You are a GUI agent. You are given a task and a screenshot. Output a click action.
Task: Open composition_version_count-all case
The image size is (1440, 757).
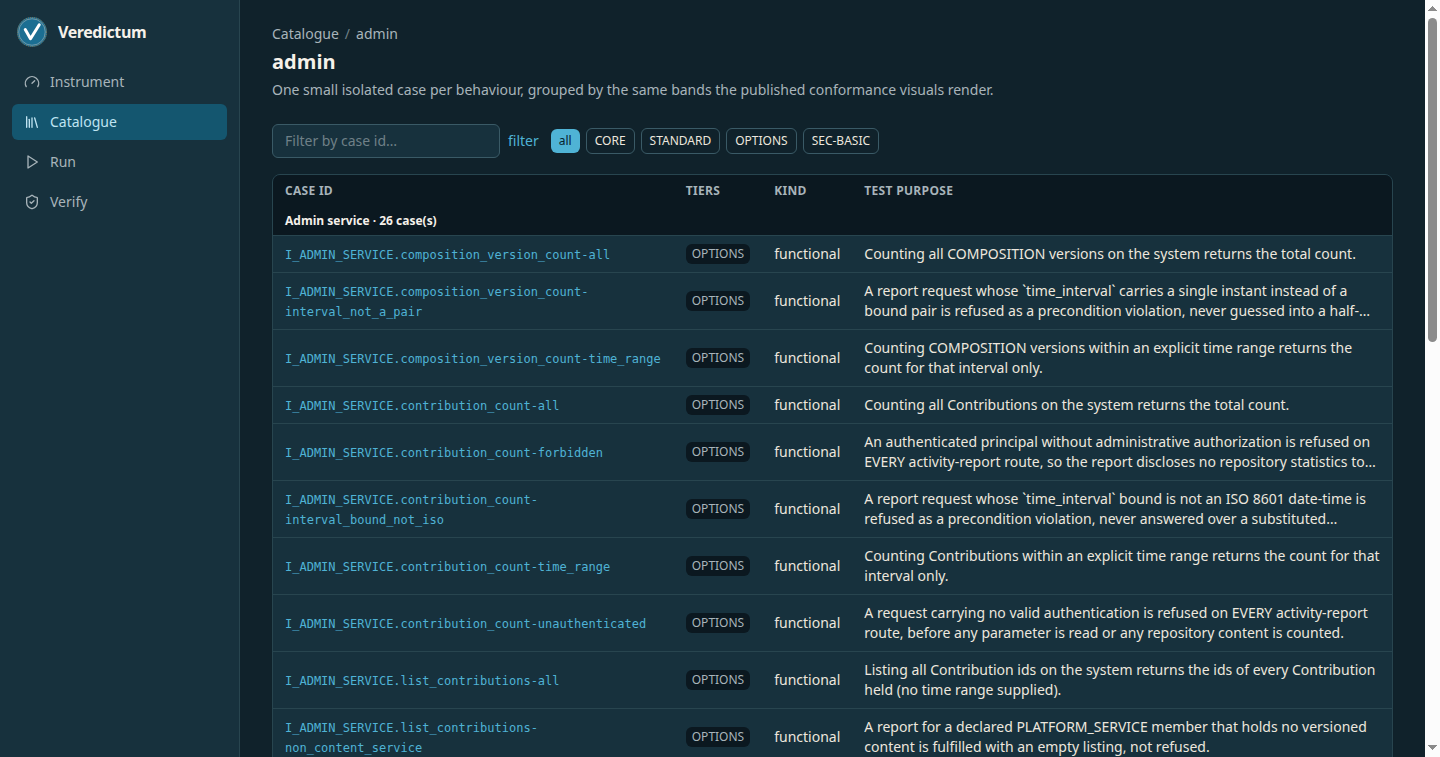[x=447, y=254]
